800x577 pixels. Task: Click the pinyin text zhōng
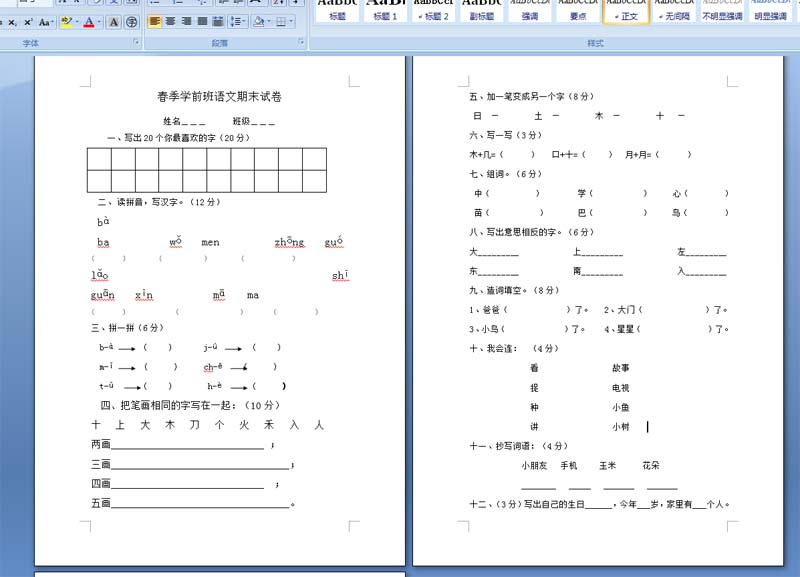(x=289, y=242)
